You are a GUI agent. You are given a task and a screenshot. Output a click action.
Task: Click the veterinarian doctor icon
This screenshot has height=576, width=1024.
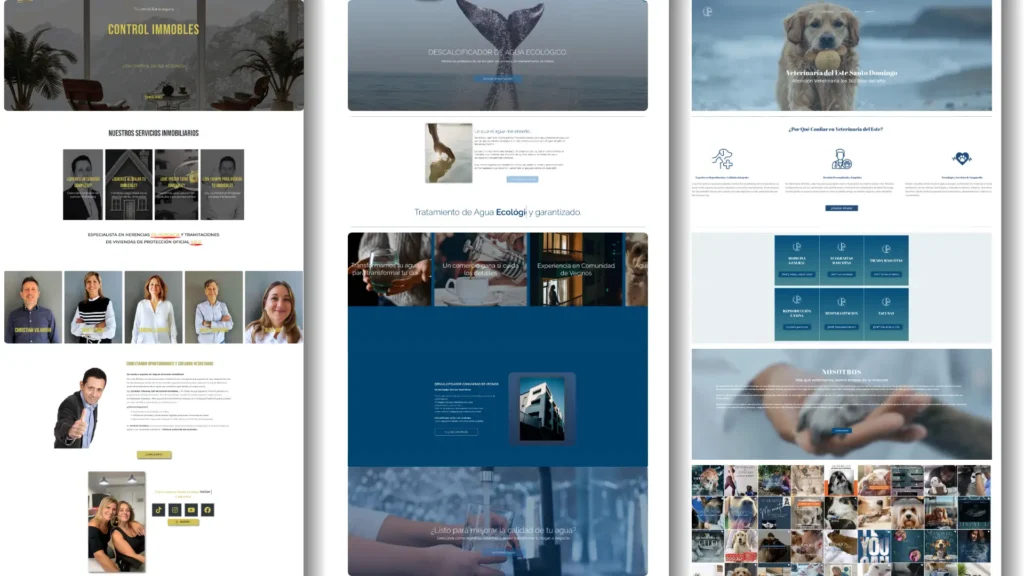point(841,159)
